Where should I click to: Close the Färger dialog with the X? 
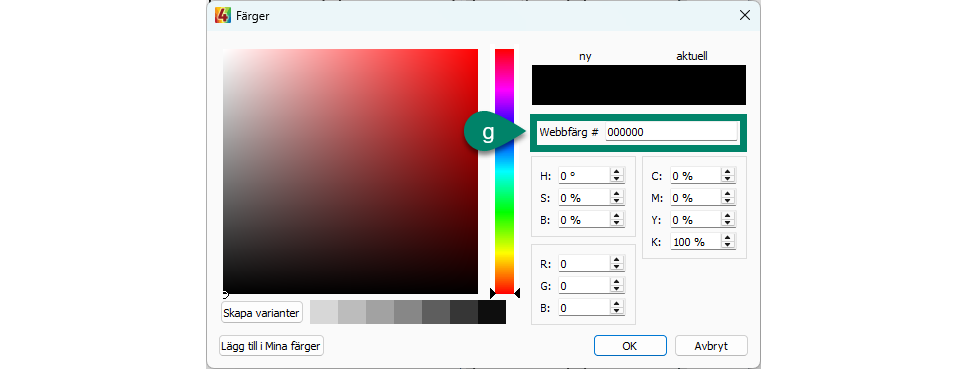coord(744,15)
